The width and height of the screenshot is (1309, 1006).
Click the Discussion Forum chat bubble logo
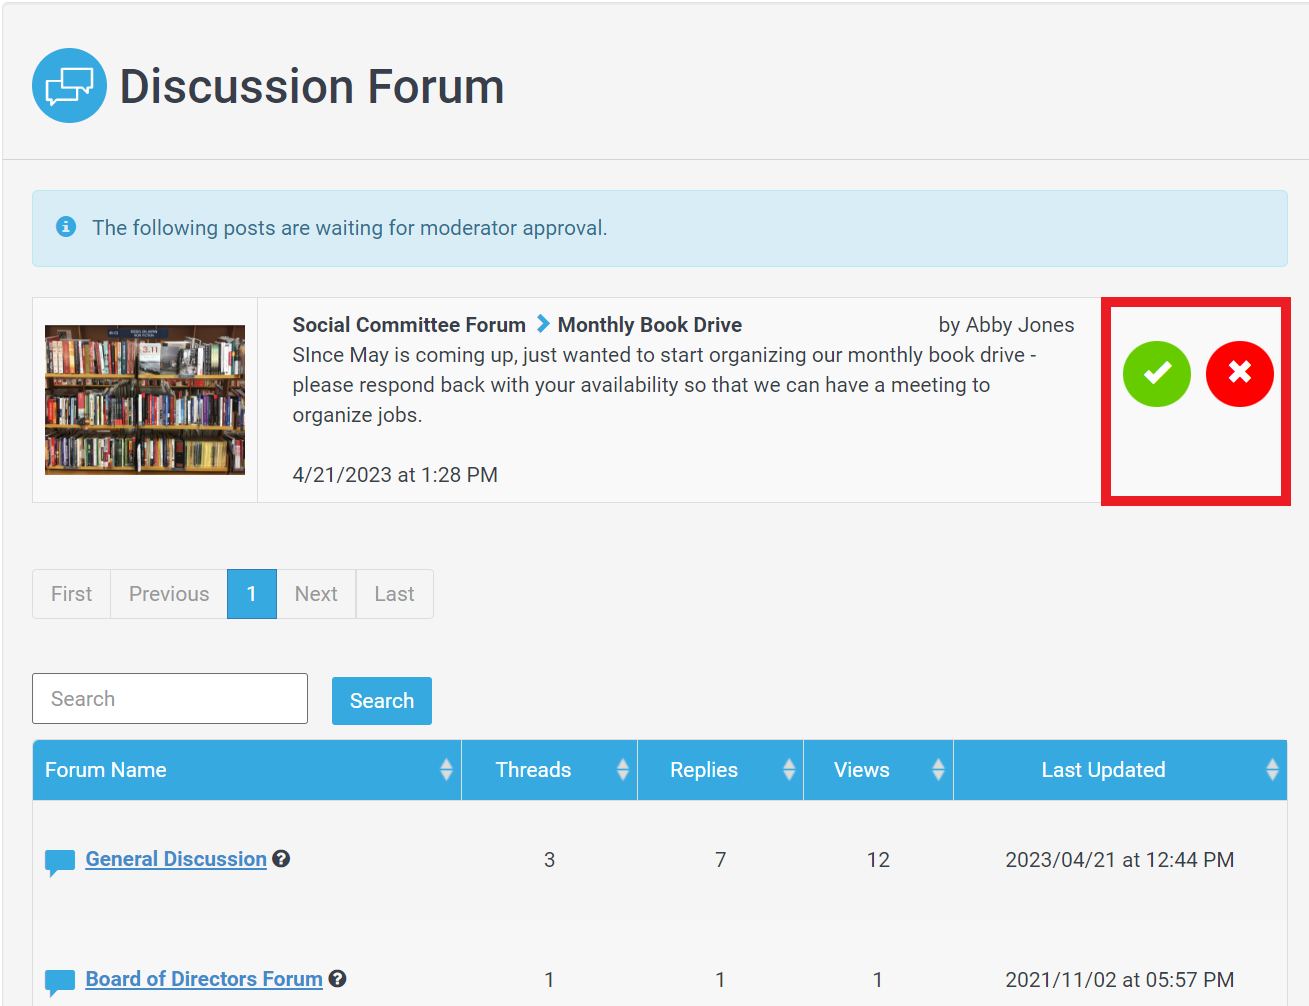pos(69,86)
